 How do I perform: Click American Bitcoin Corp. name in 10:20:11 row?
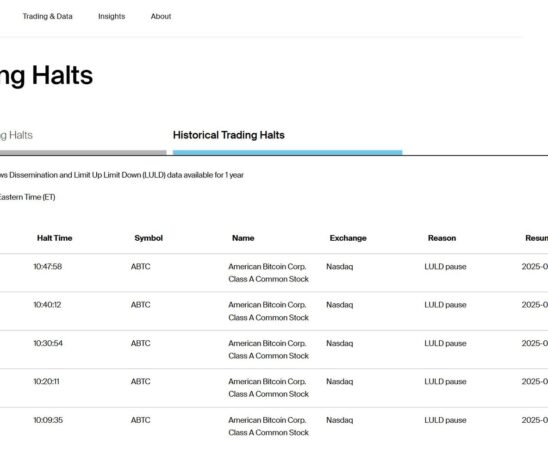(x=268, y=388)
